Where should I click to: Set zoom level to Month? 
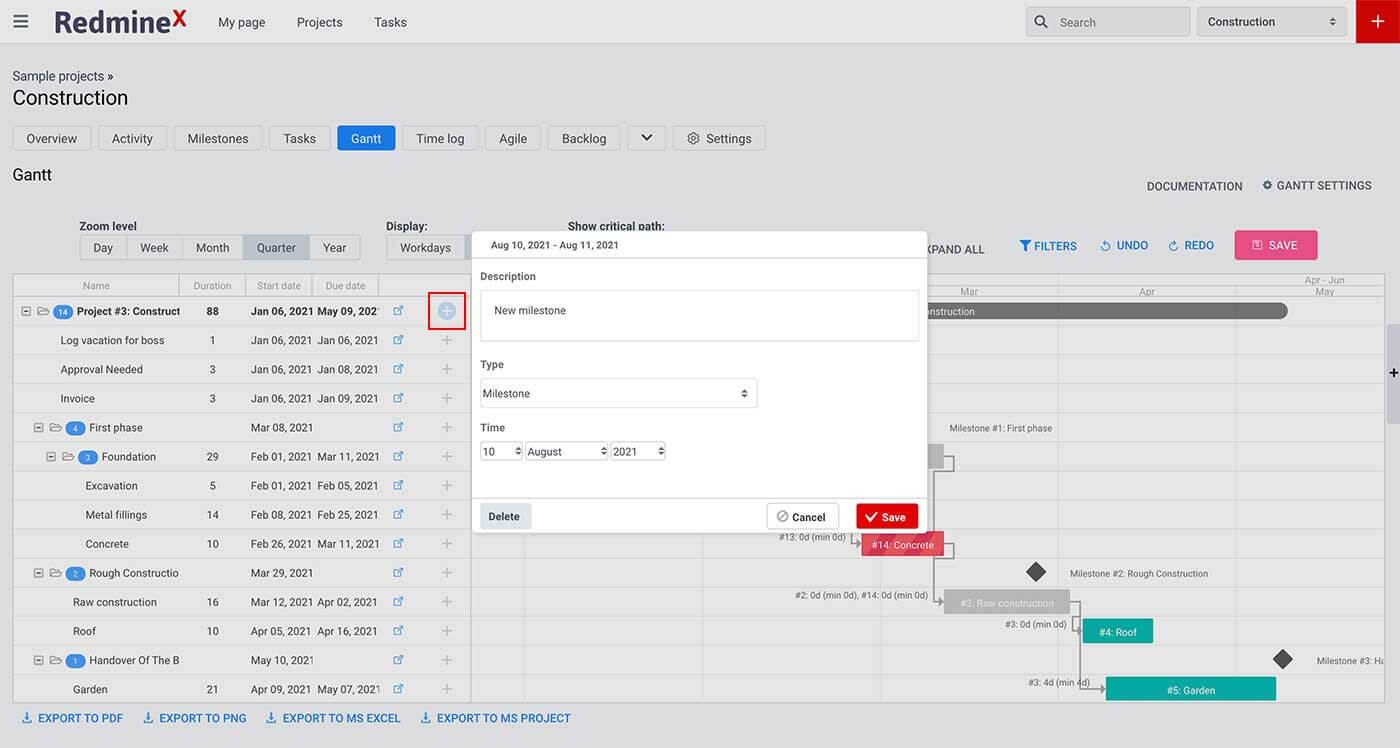tap(212, 248)
